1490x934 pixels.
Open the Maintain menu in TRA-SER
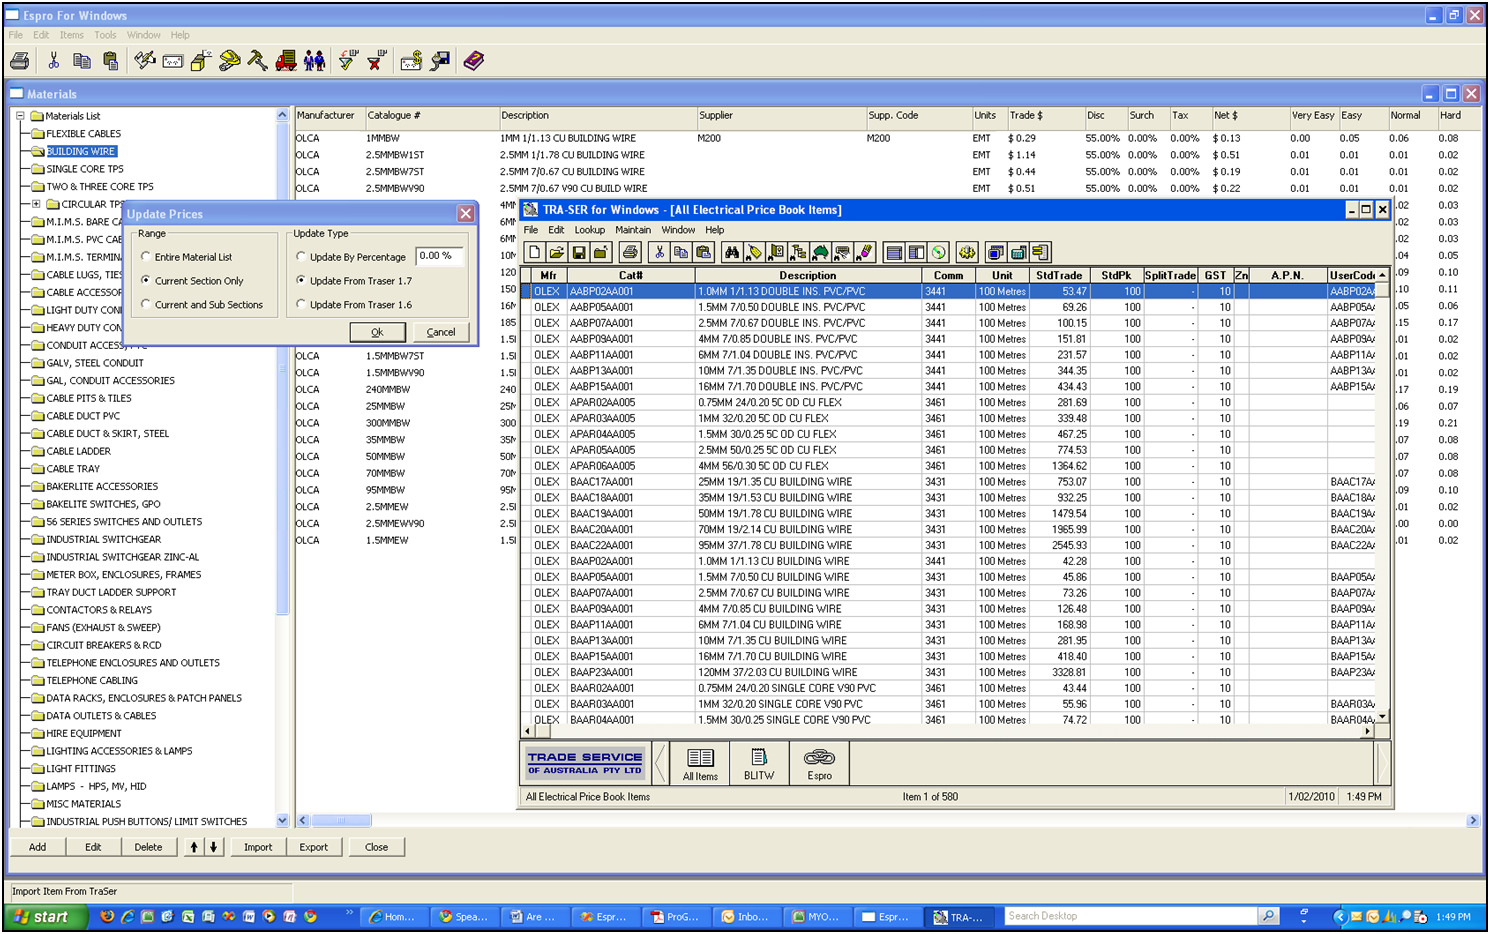pyautogui.click(x=633, y=230)
